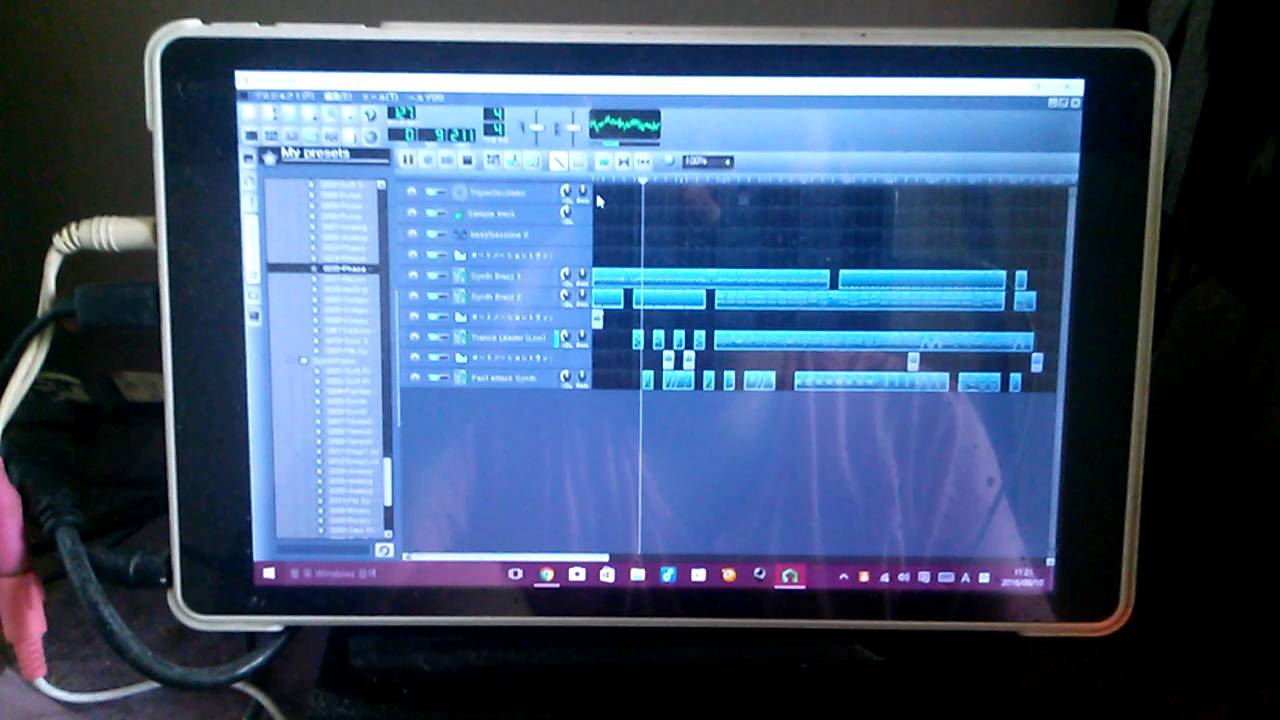
Task: Toggle auto-scrolling in Song Editor
Action: coord(604,160)
